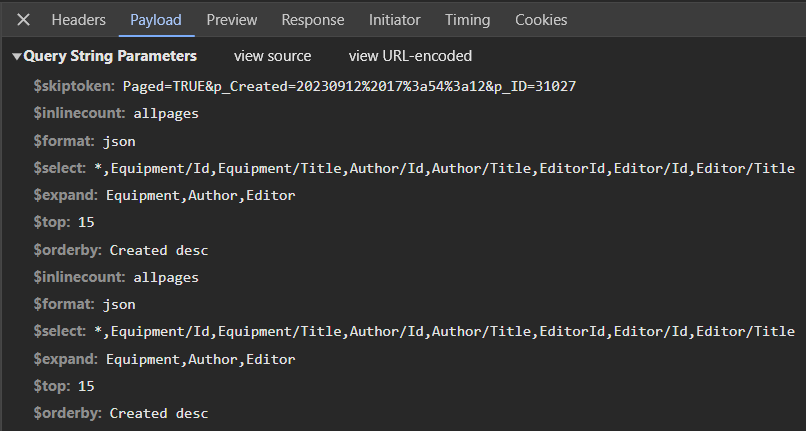The width and height of the screenshot is (806, 431).
Task: Select the Payload tab
Action: [x=156, y=20]
